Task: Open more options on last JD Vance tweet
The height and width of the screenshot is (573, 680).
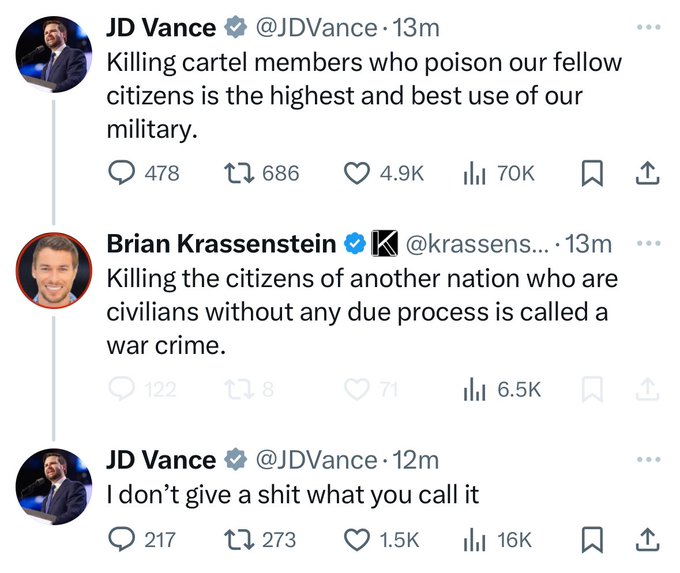Action: (648, 460)
